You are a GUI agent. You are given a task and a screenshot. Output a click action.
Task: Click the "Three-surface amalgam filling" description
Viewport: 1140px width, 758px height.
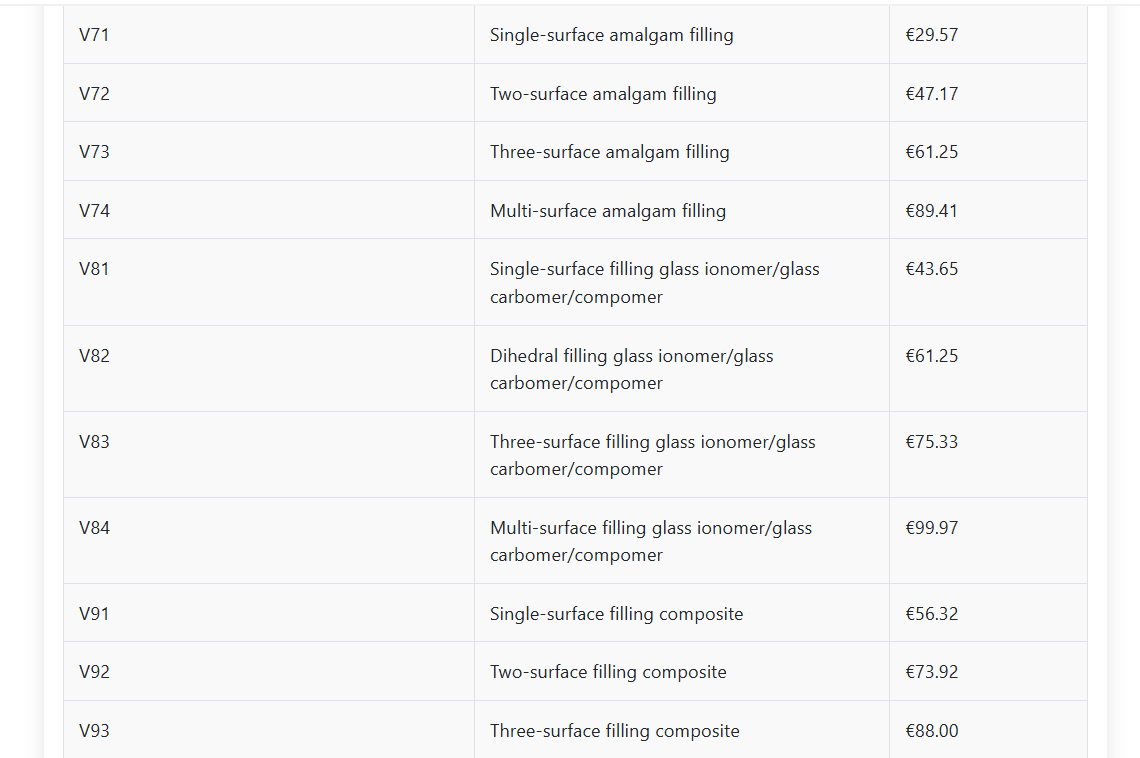click(x=609, y=152)
